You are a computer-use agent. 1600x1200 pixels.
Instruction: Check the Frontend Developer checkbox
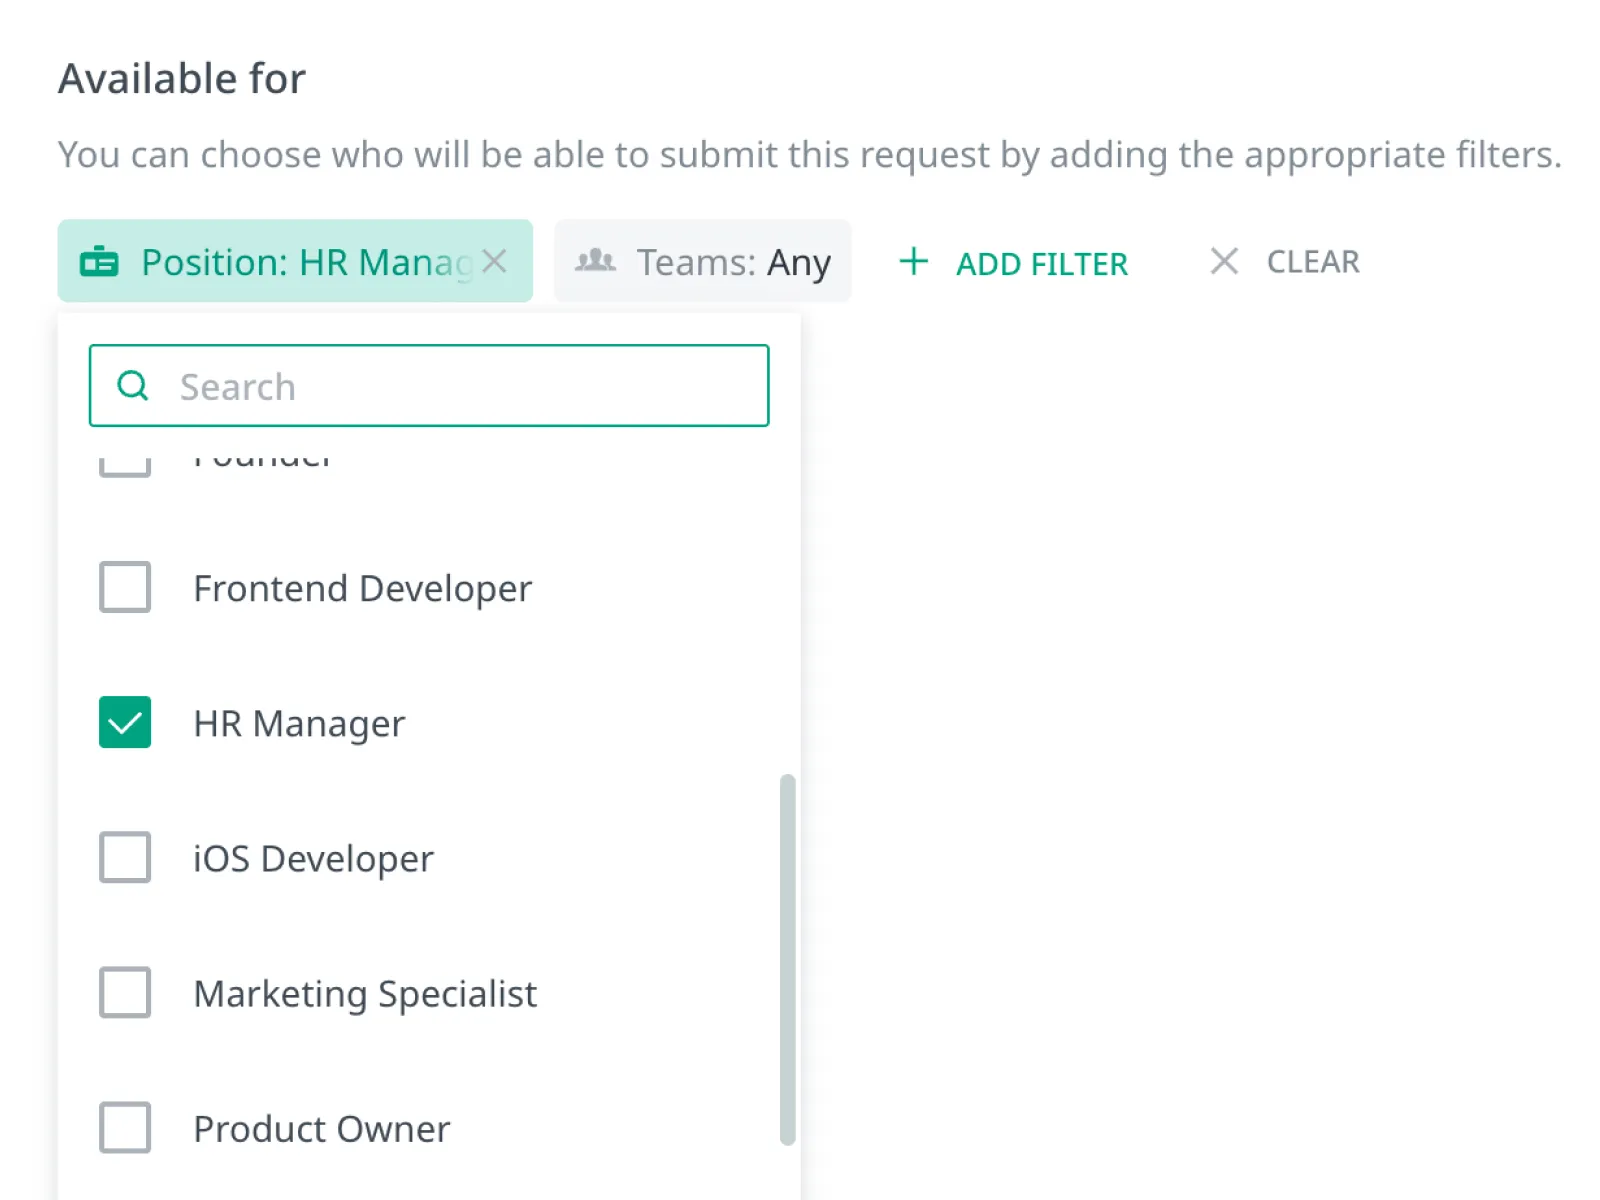(125, 587)
